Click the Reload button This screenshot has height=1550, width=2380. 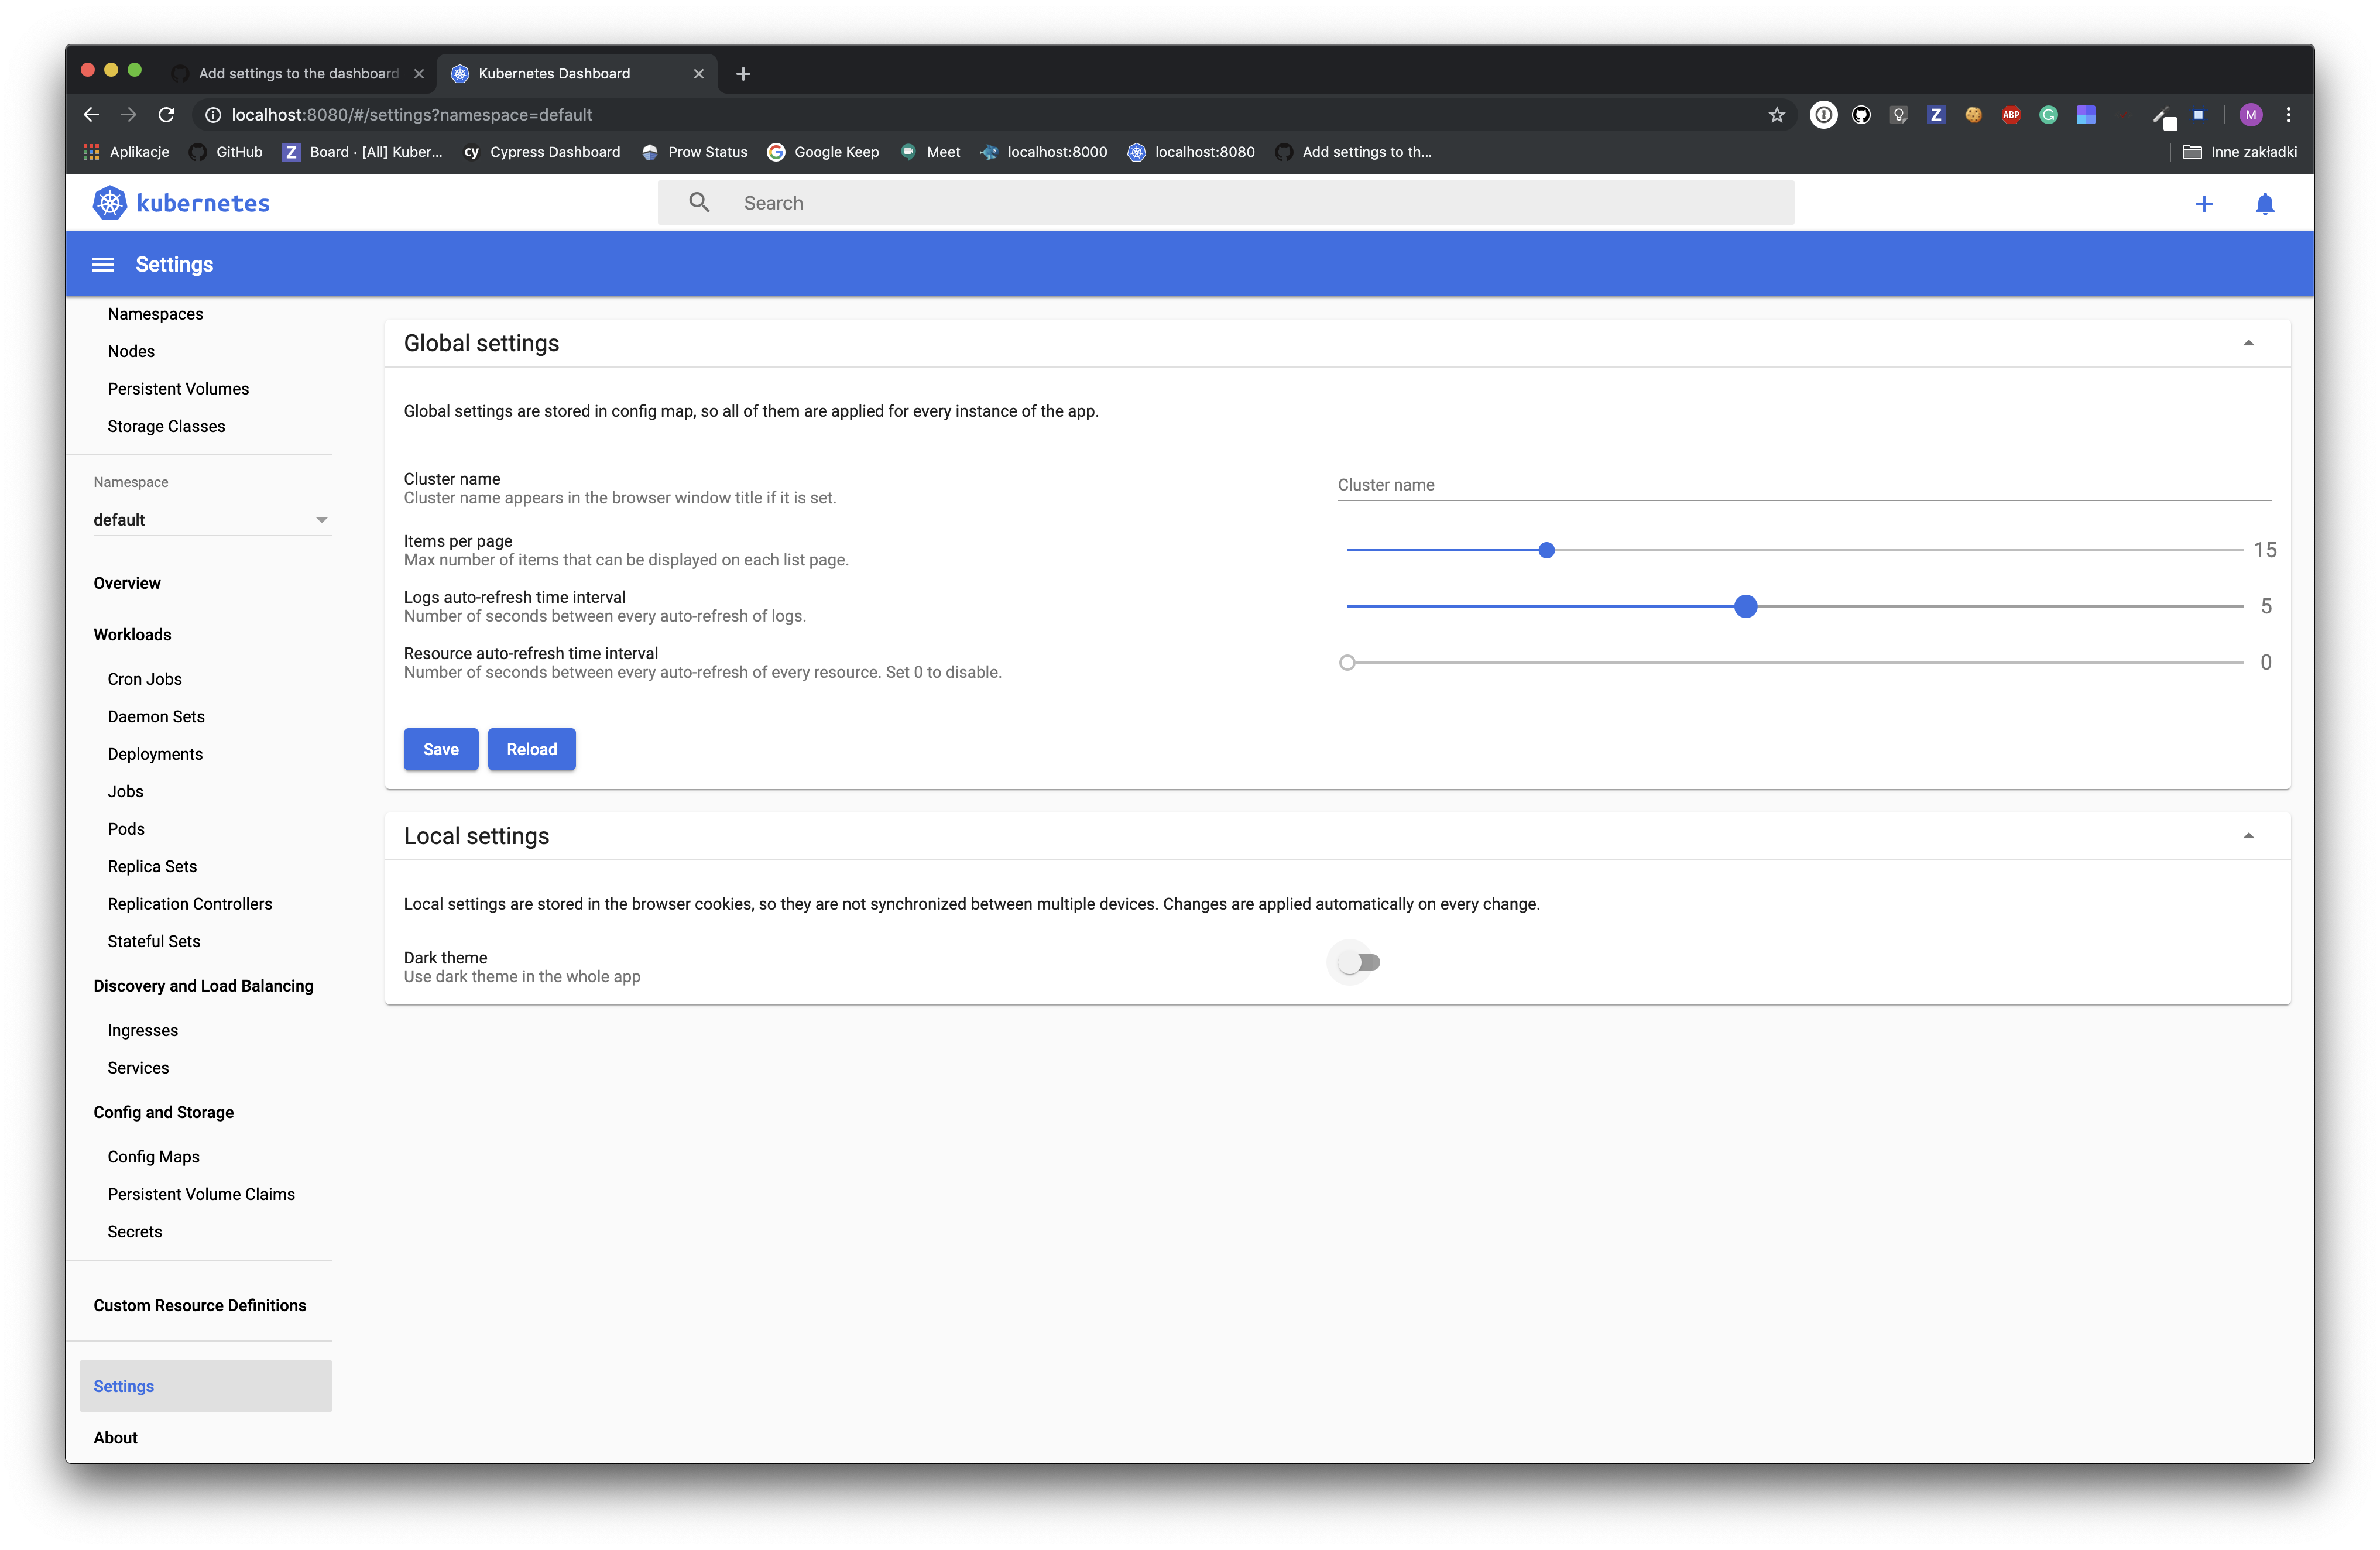[x=531, y=749]
